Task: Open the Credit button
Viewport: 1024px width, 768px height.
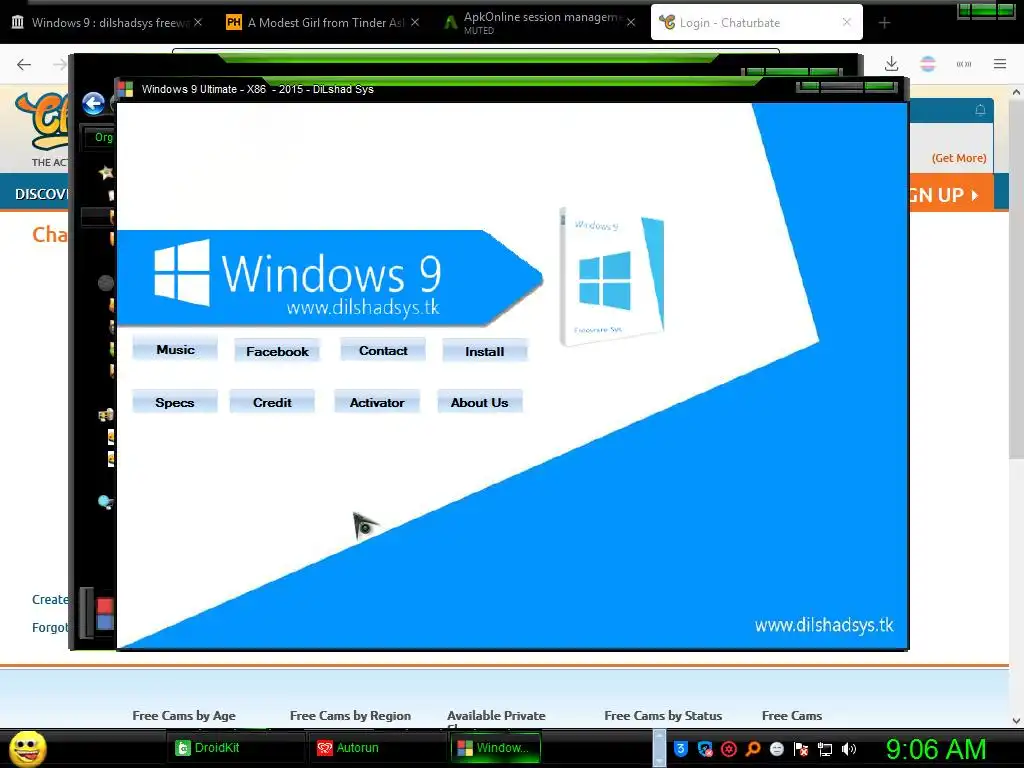Action: click(x=272, y=402)
